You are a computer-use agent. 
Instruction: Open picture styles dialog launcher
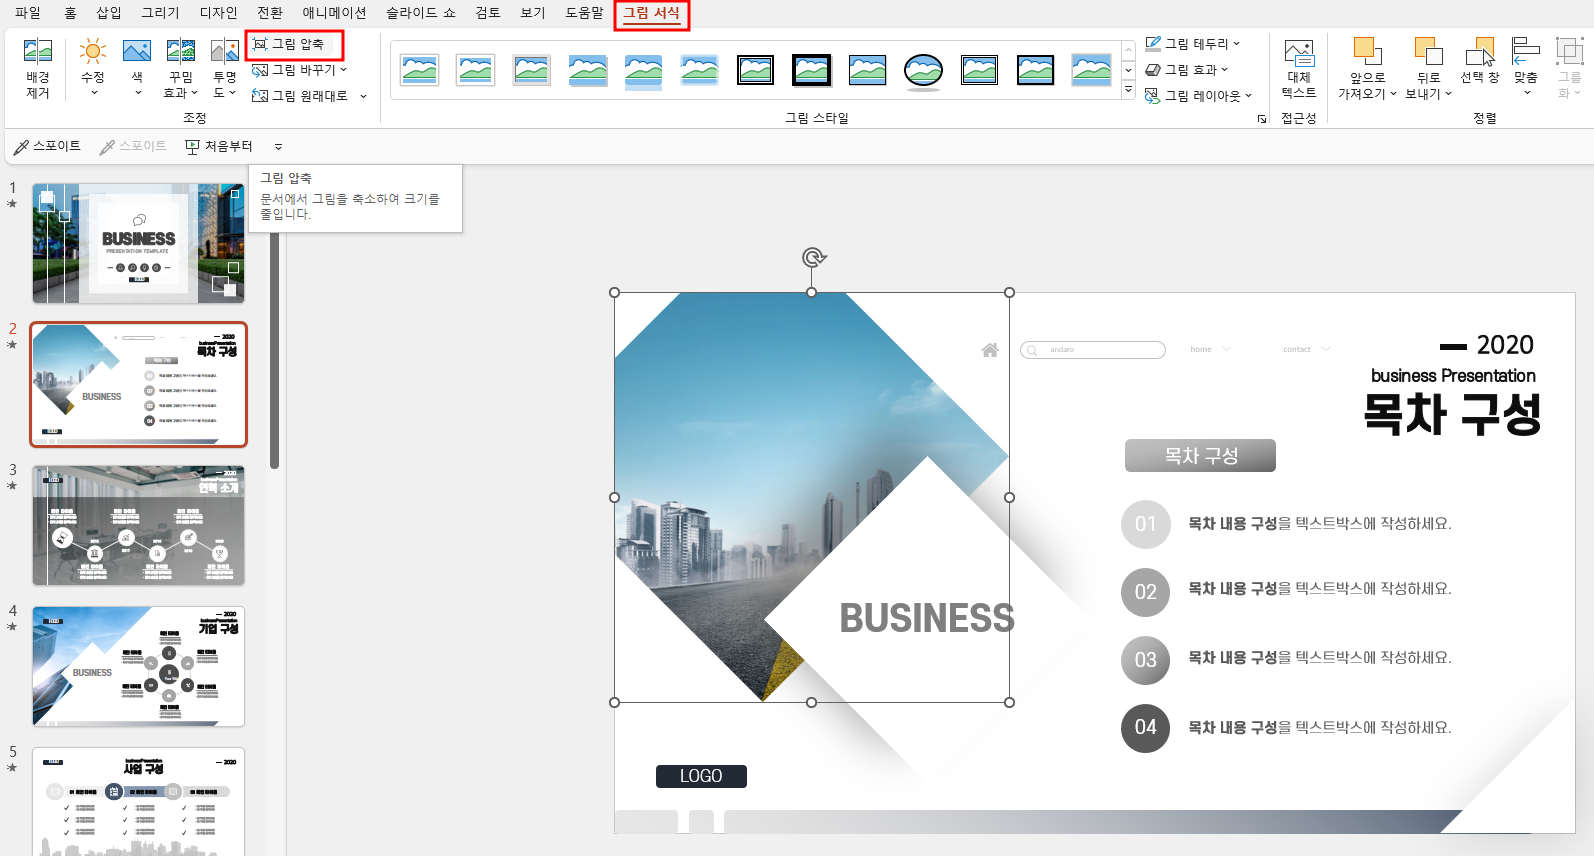click(1262, 119)
